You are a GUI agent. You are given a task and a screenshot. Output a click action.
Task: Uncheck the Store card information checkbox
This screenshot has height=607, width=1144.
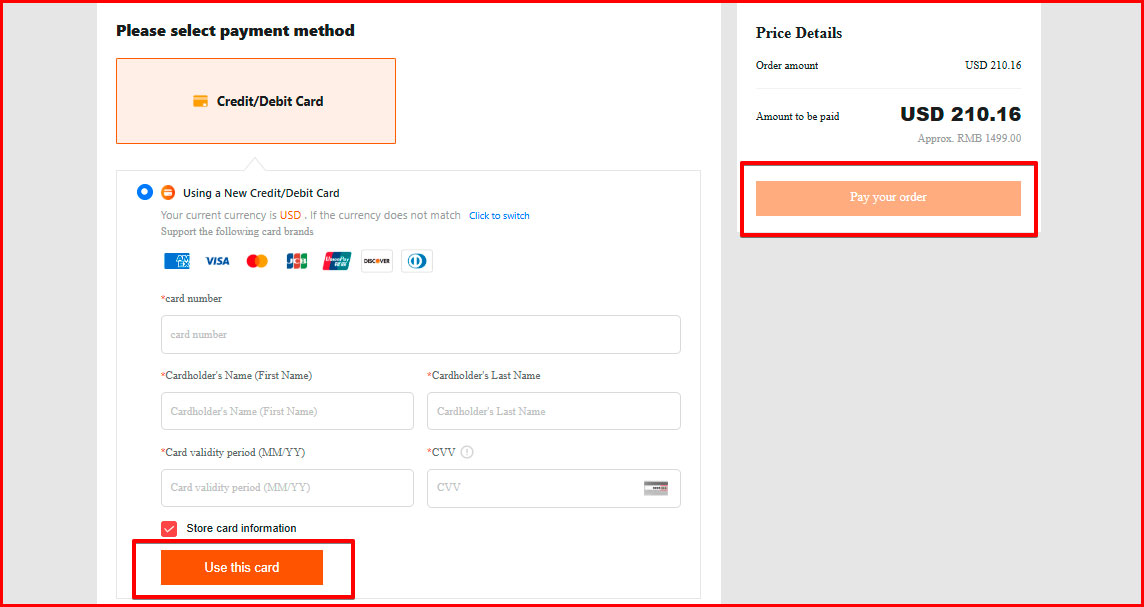(169, 529)
